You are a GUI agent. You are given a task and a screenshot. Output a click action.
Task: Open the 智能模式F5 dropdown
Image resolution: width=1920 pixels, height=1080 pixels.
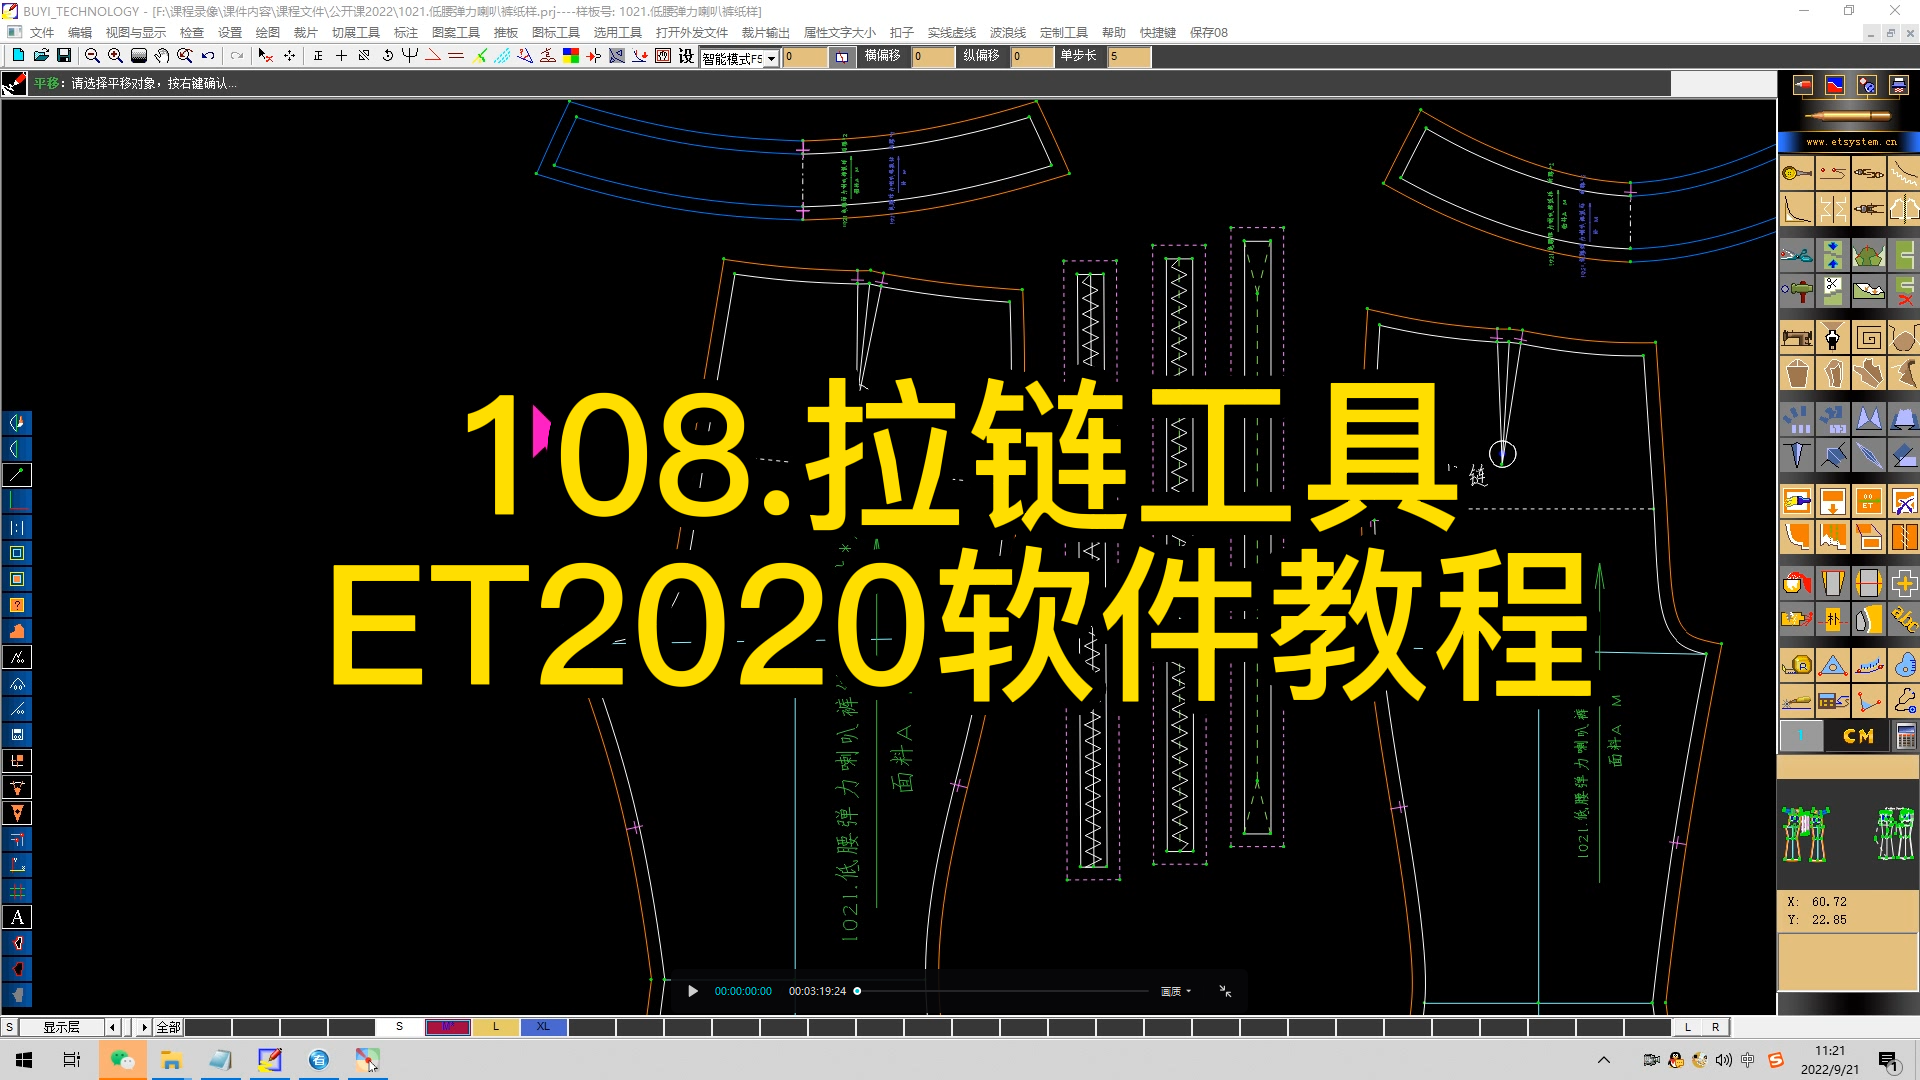(x=770, y=57)
